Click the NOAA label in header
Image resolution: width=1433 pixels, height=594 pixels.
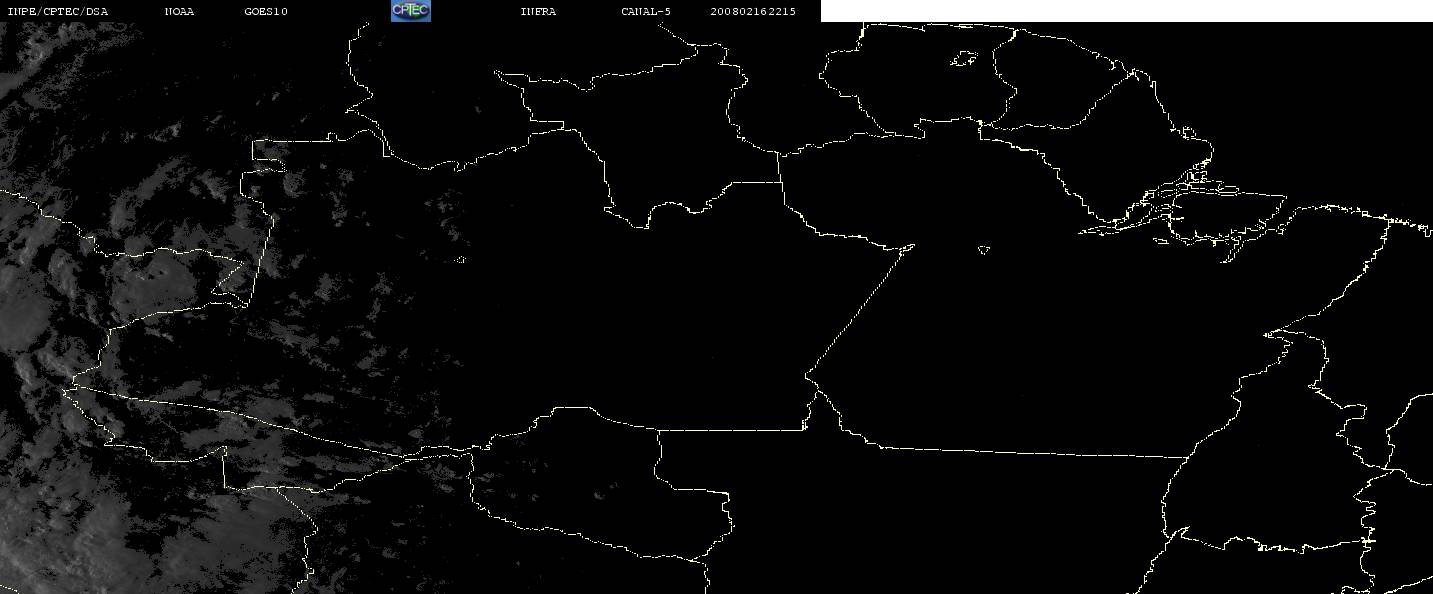[179, 12]
